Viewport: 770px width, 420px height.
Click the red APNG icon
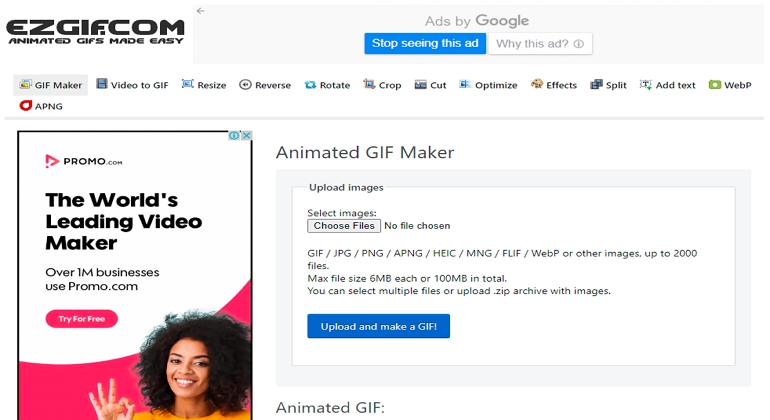coord(26,106)
